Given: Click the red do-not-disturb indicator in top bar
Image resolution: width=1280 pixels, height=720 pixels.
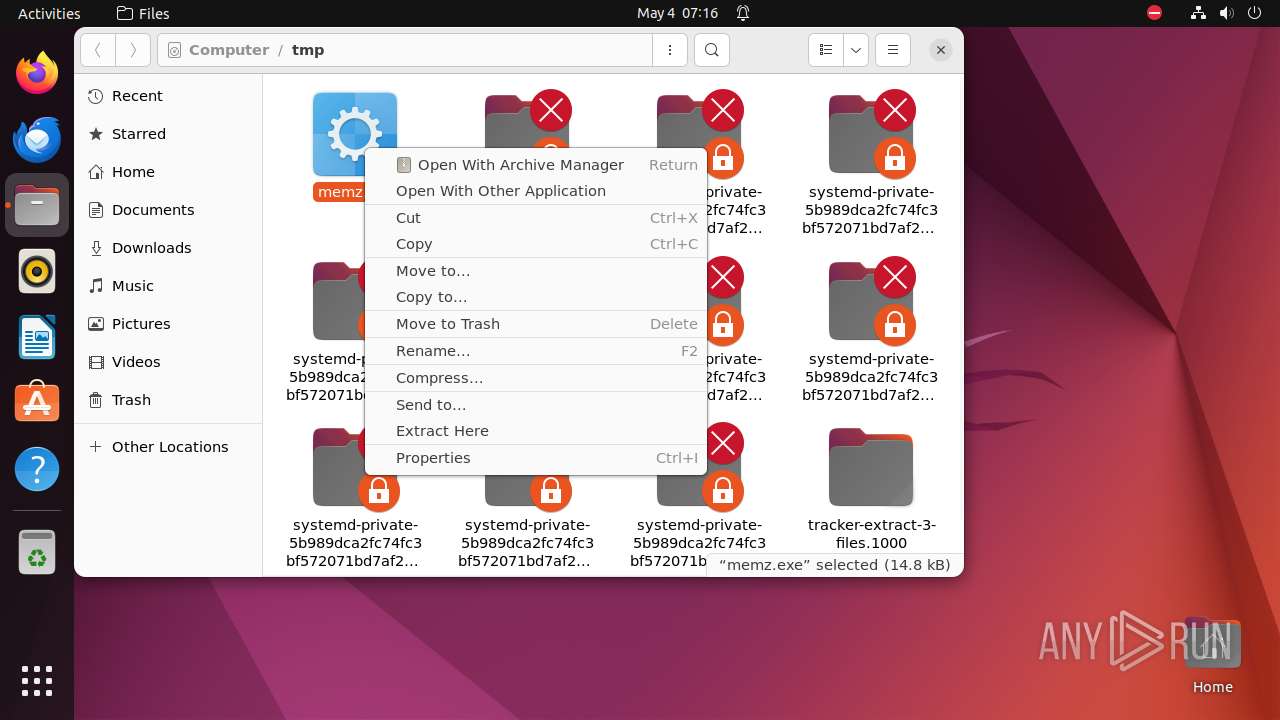Looking at the screenshot, I should click(1155, 13).
